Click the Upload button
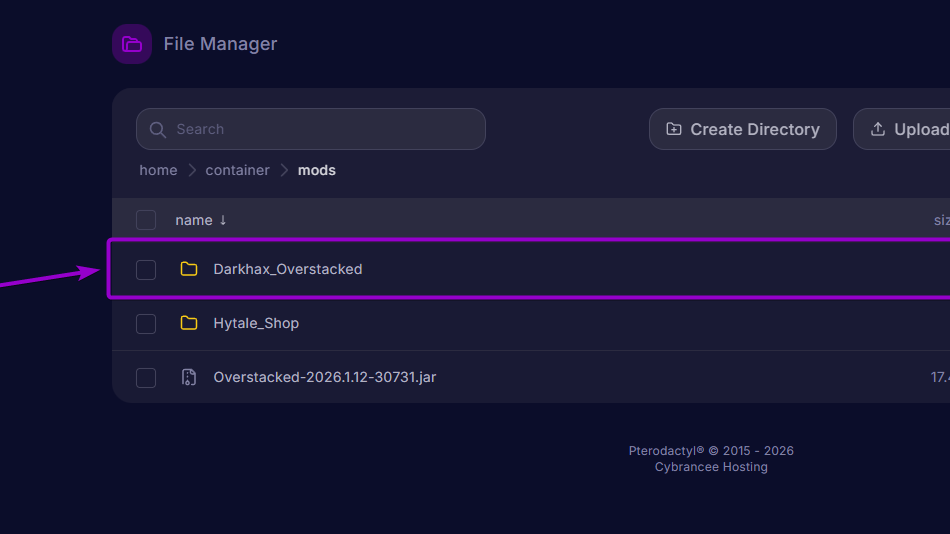950x534 pixels. click(x=903, y=129)
